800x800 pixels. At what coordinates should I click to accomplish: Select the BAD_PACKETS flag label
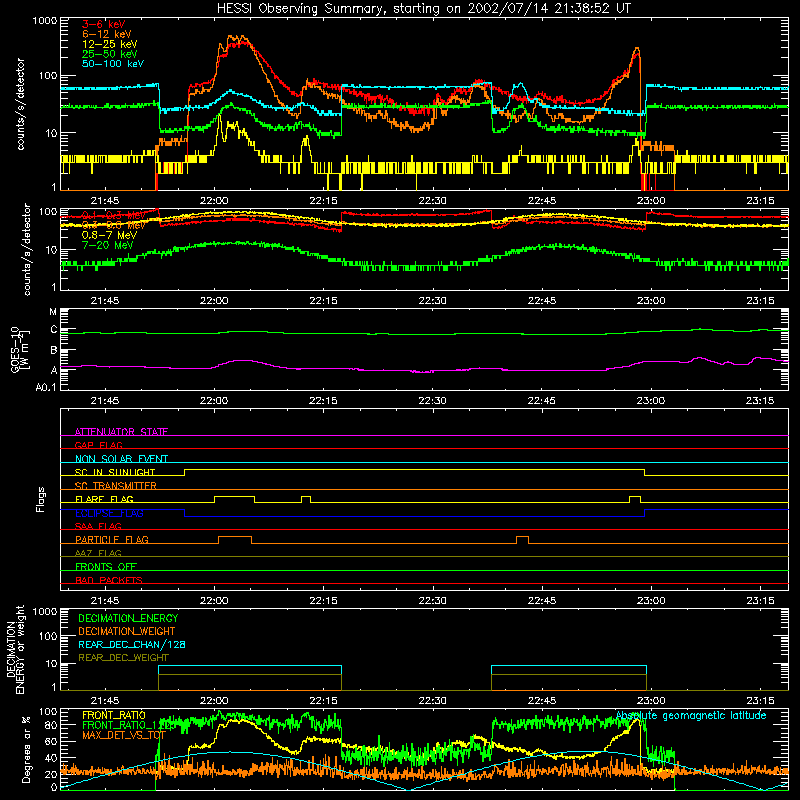(x=109, y=580)
